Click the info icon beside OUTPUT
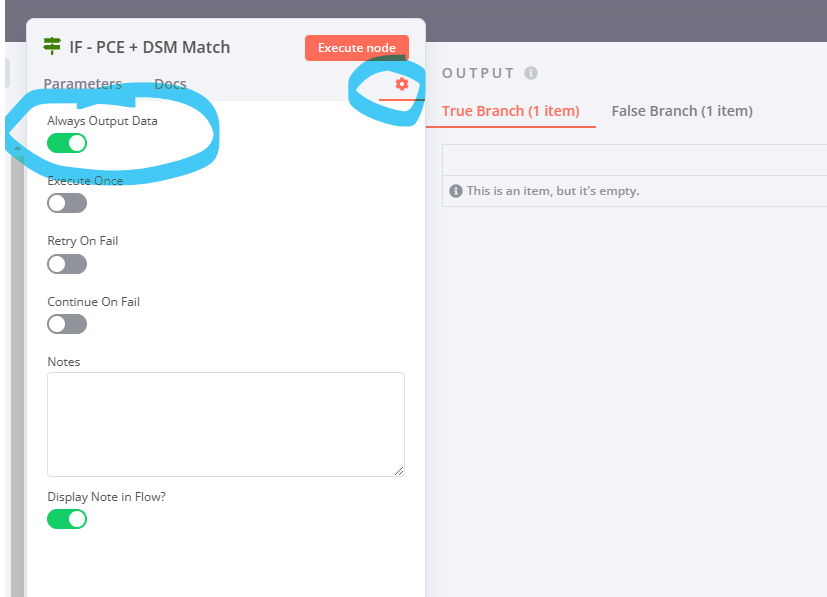Viewport: 827px width, 597px height. 531,73
